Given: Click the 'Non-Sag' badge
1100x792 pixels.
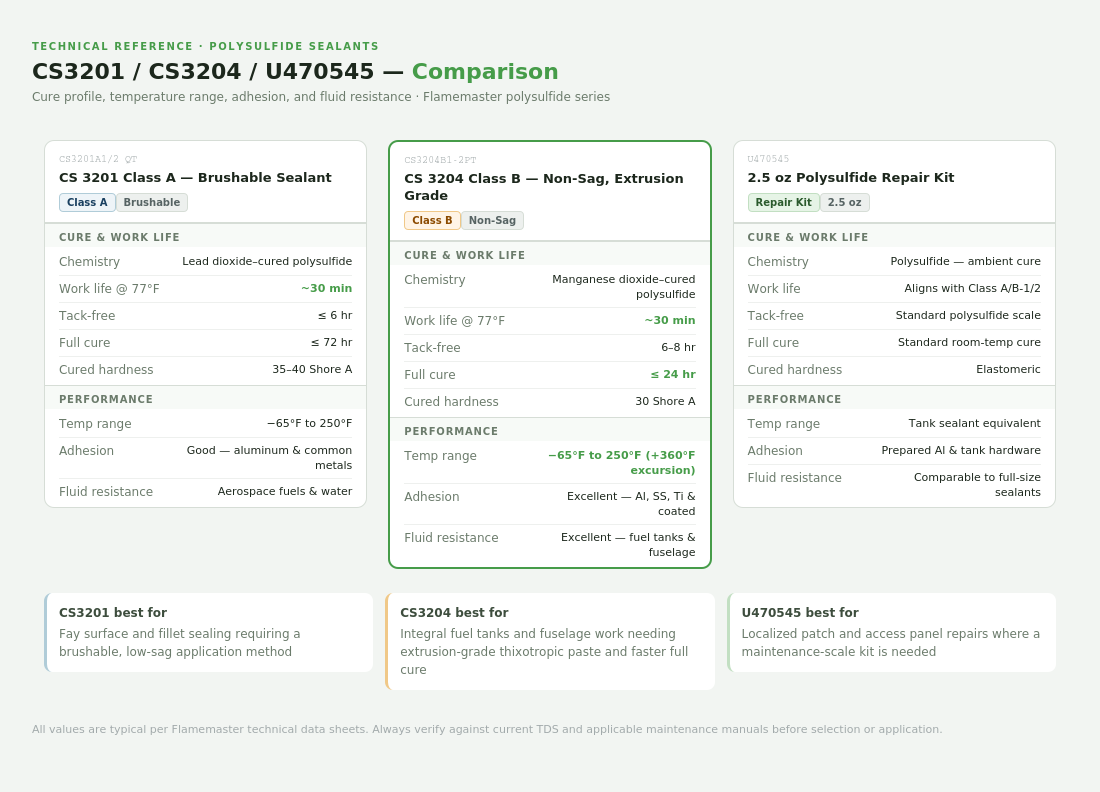Looking at the screenshot, I should coord(492,220).
